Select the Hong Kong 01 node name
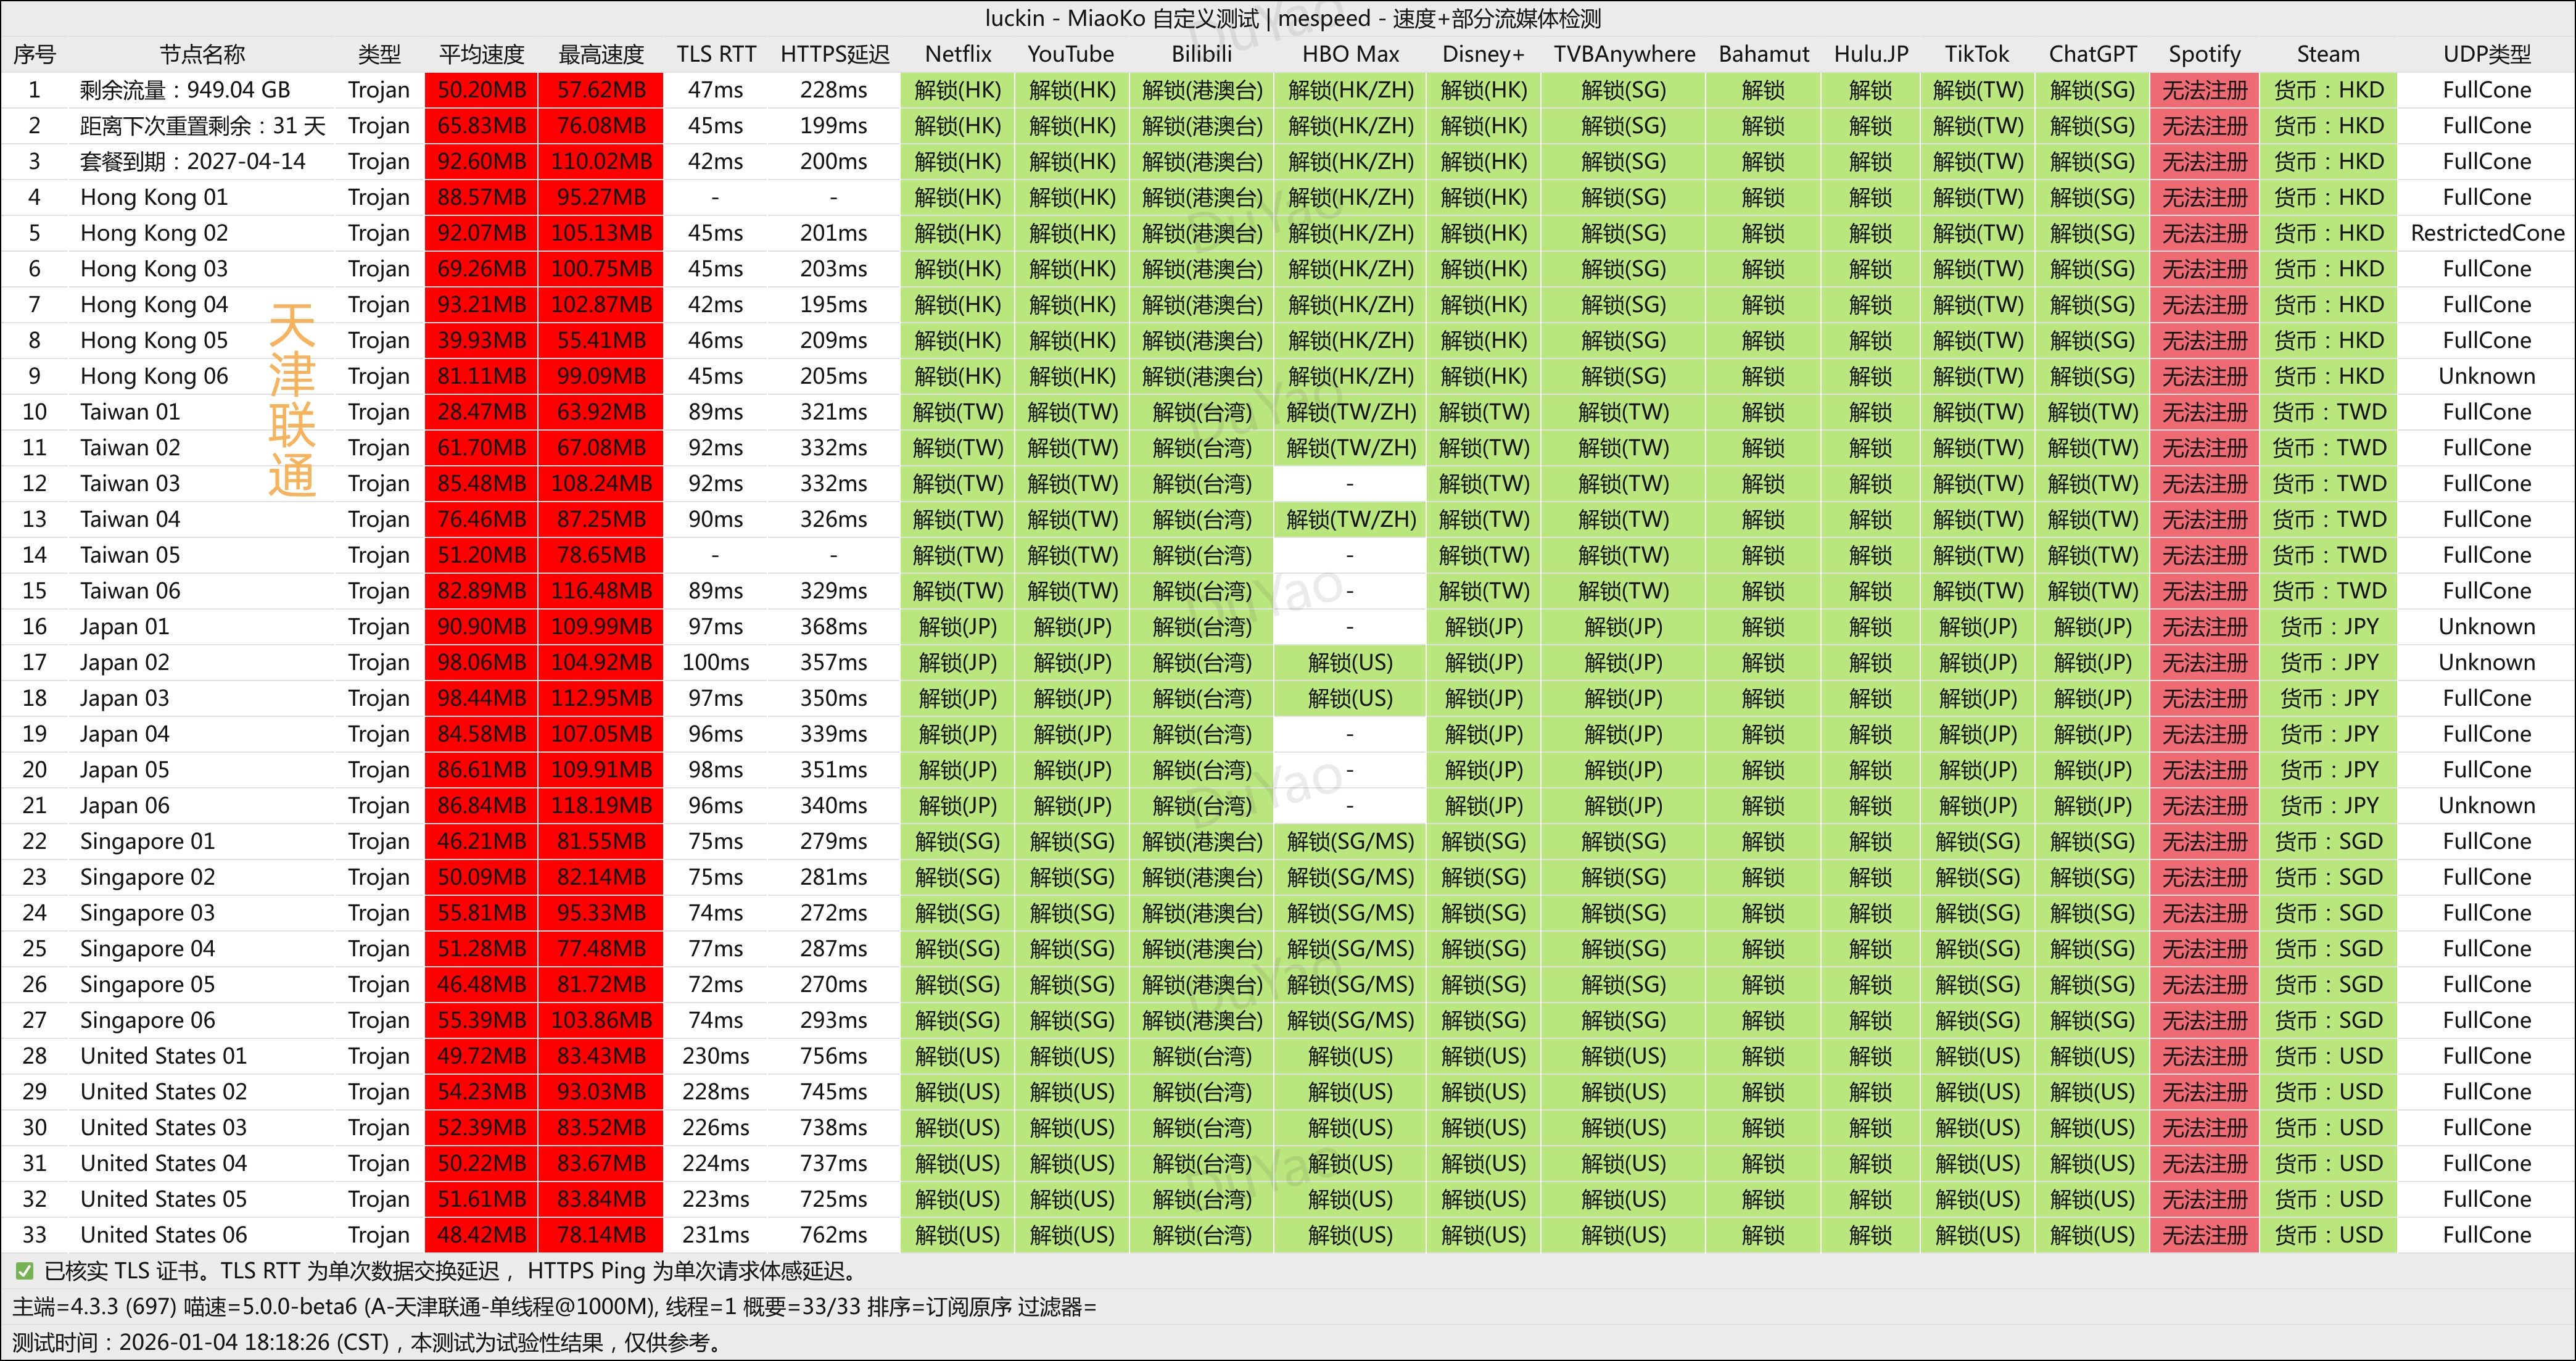The image size is (2576, 1361). coord(154,197)
